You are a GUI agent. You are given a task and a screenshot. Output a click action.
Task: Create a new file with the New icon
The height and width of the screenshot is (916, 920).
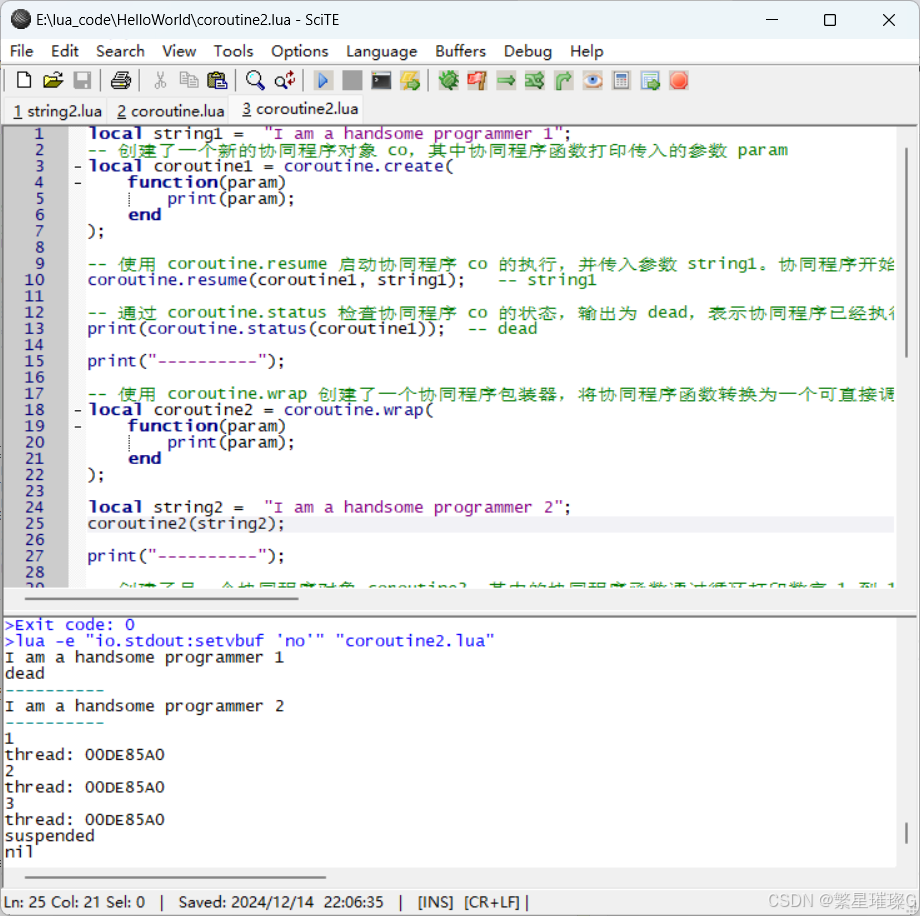[22, 80]
